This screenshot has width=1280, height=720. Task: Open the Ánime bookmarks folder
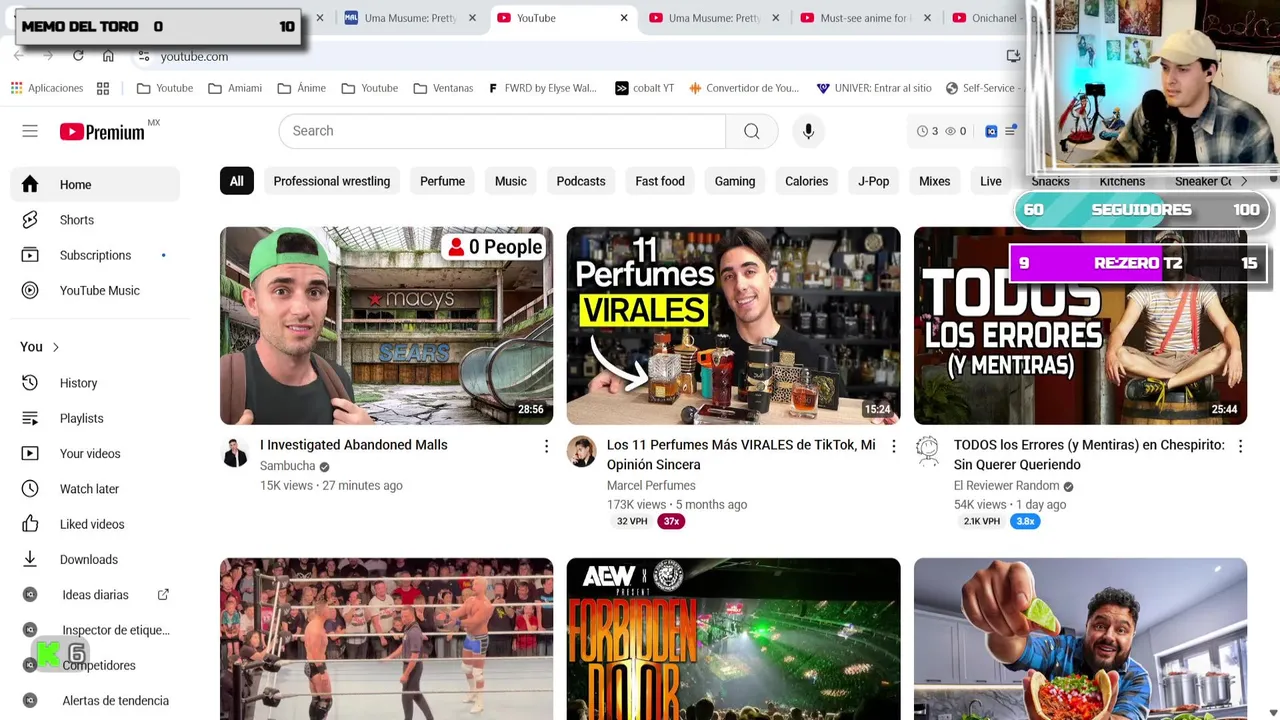(301, 88)
